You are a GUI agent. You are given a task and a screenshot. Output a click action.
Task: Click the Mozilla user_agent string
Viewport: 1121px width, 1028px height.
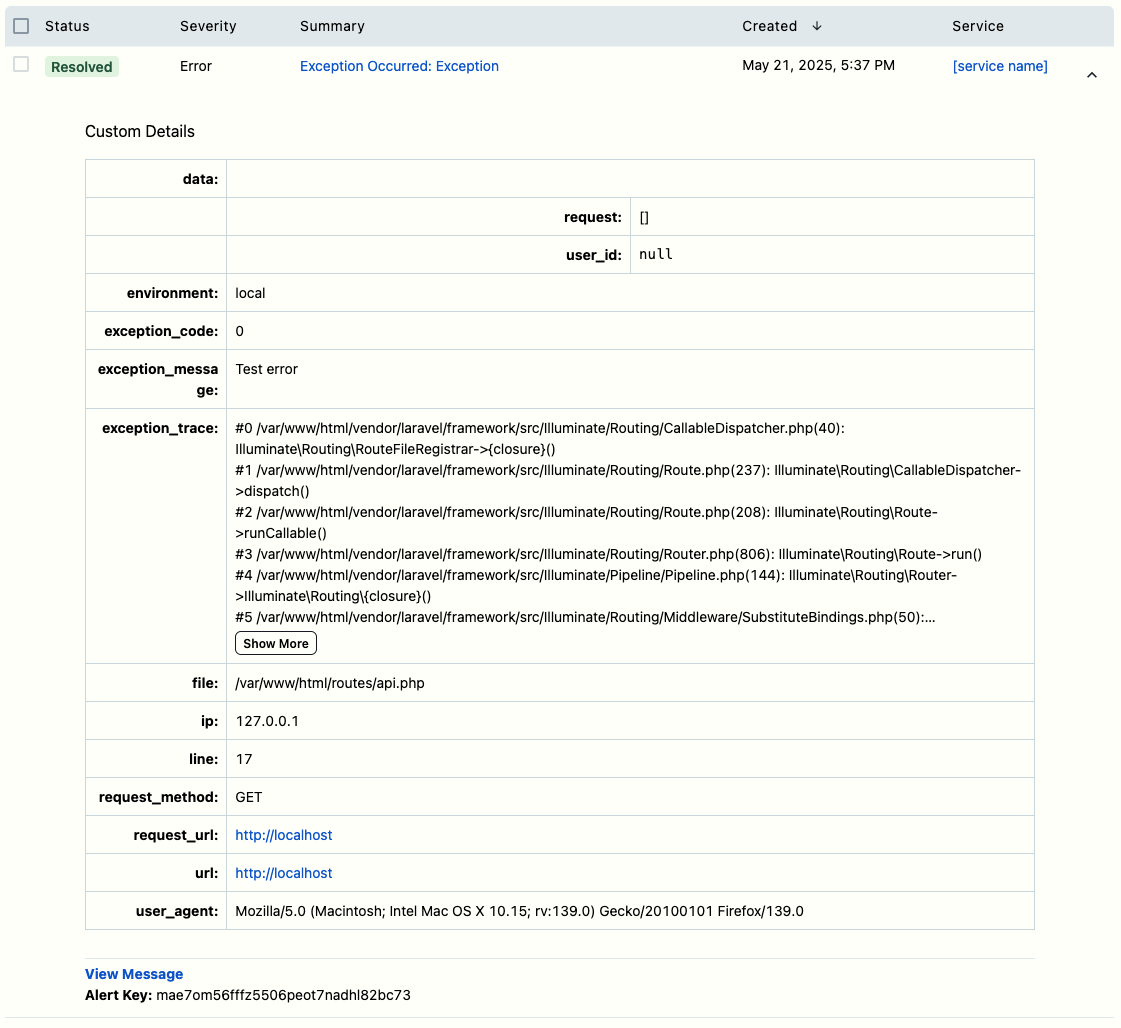coord(519,911)
